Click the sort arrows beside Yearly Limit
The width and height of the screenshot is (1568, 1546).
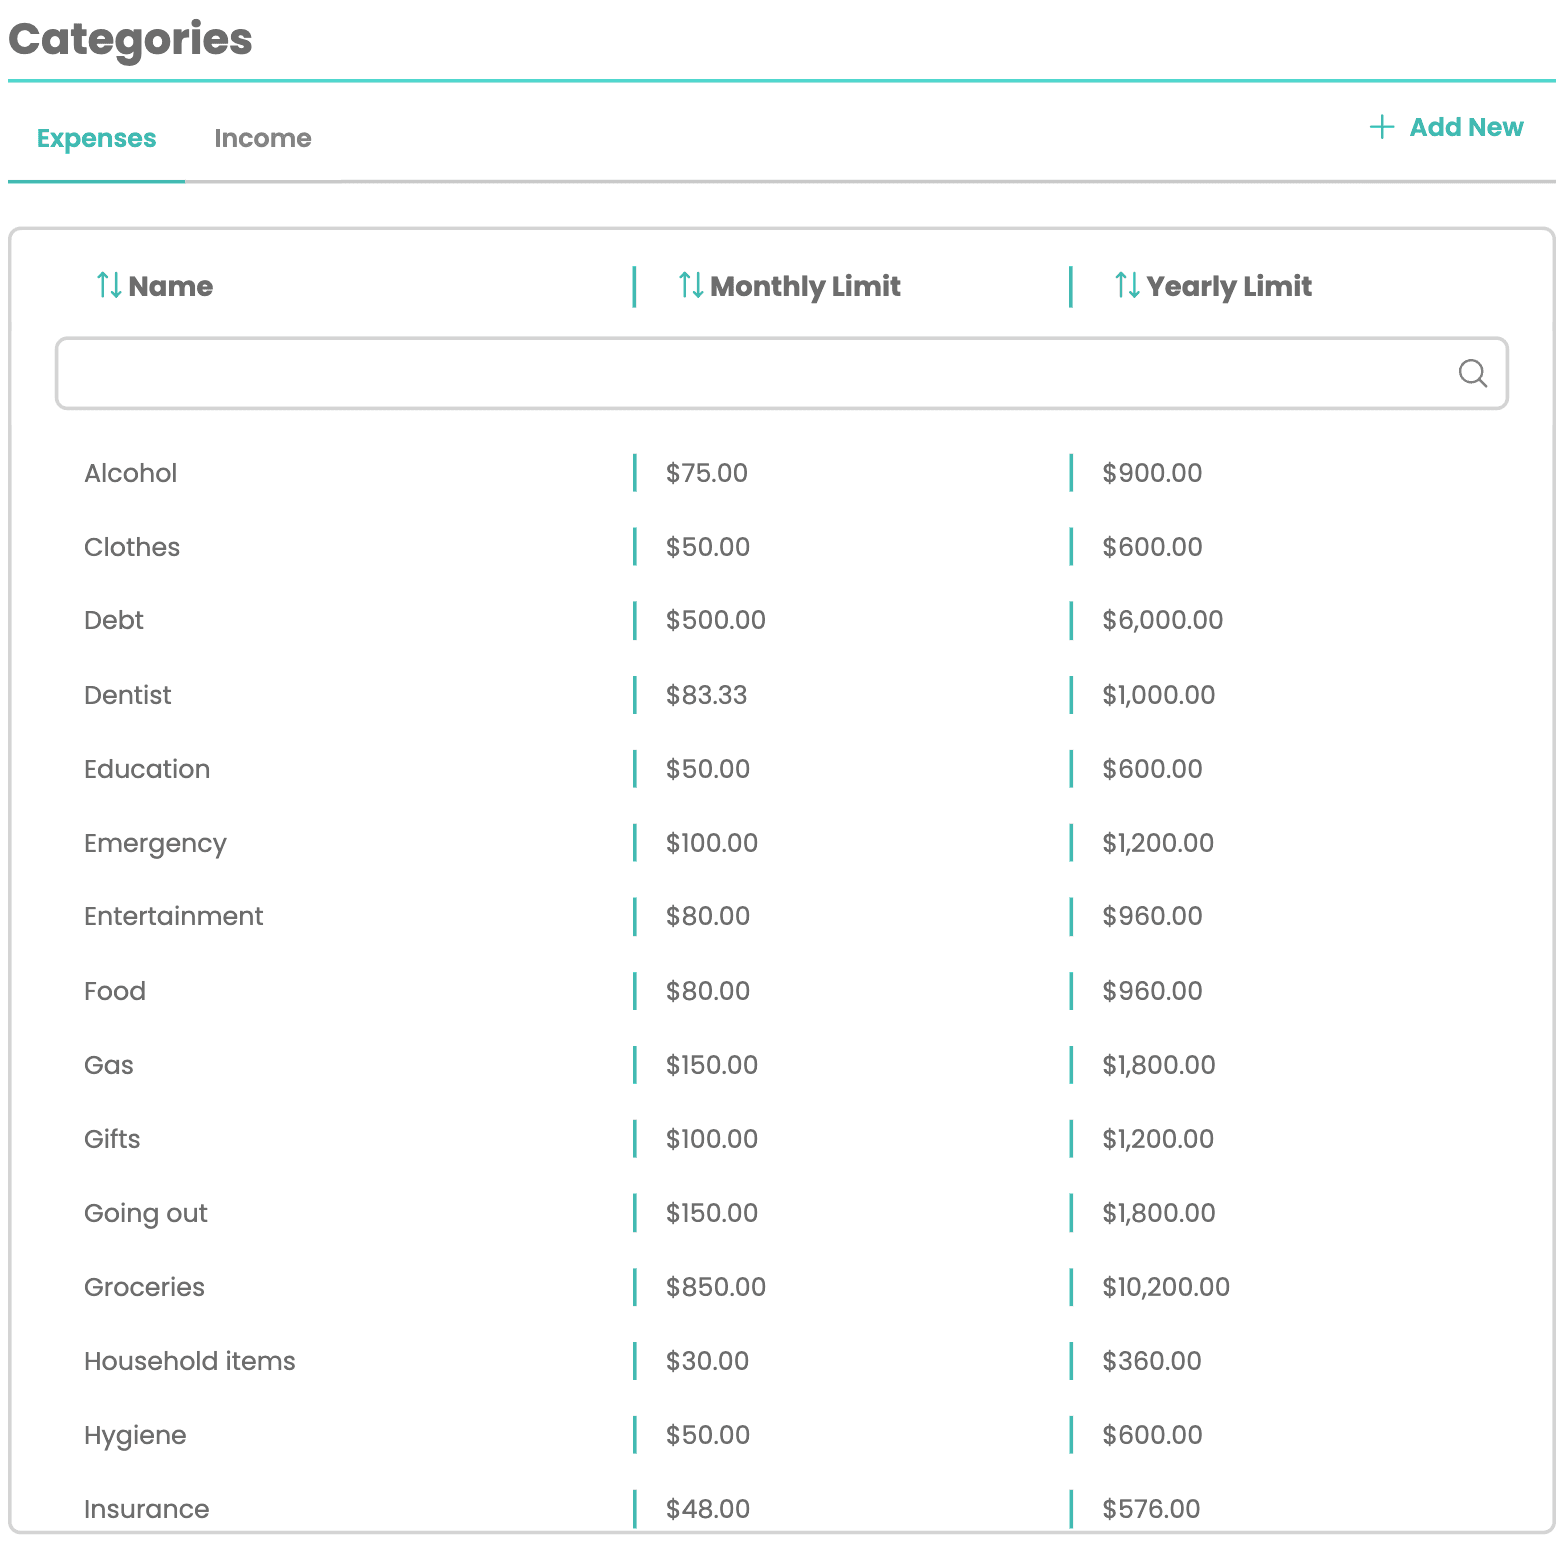tap(1127, 286)
